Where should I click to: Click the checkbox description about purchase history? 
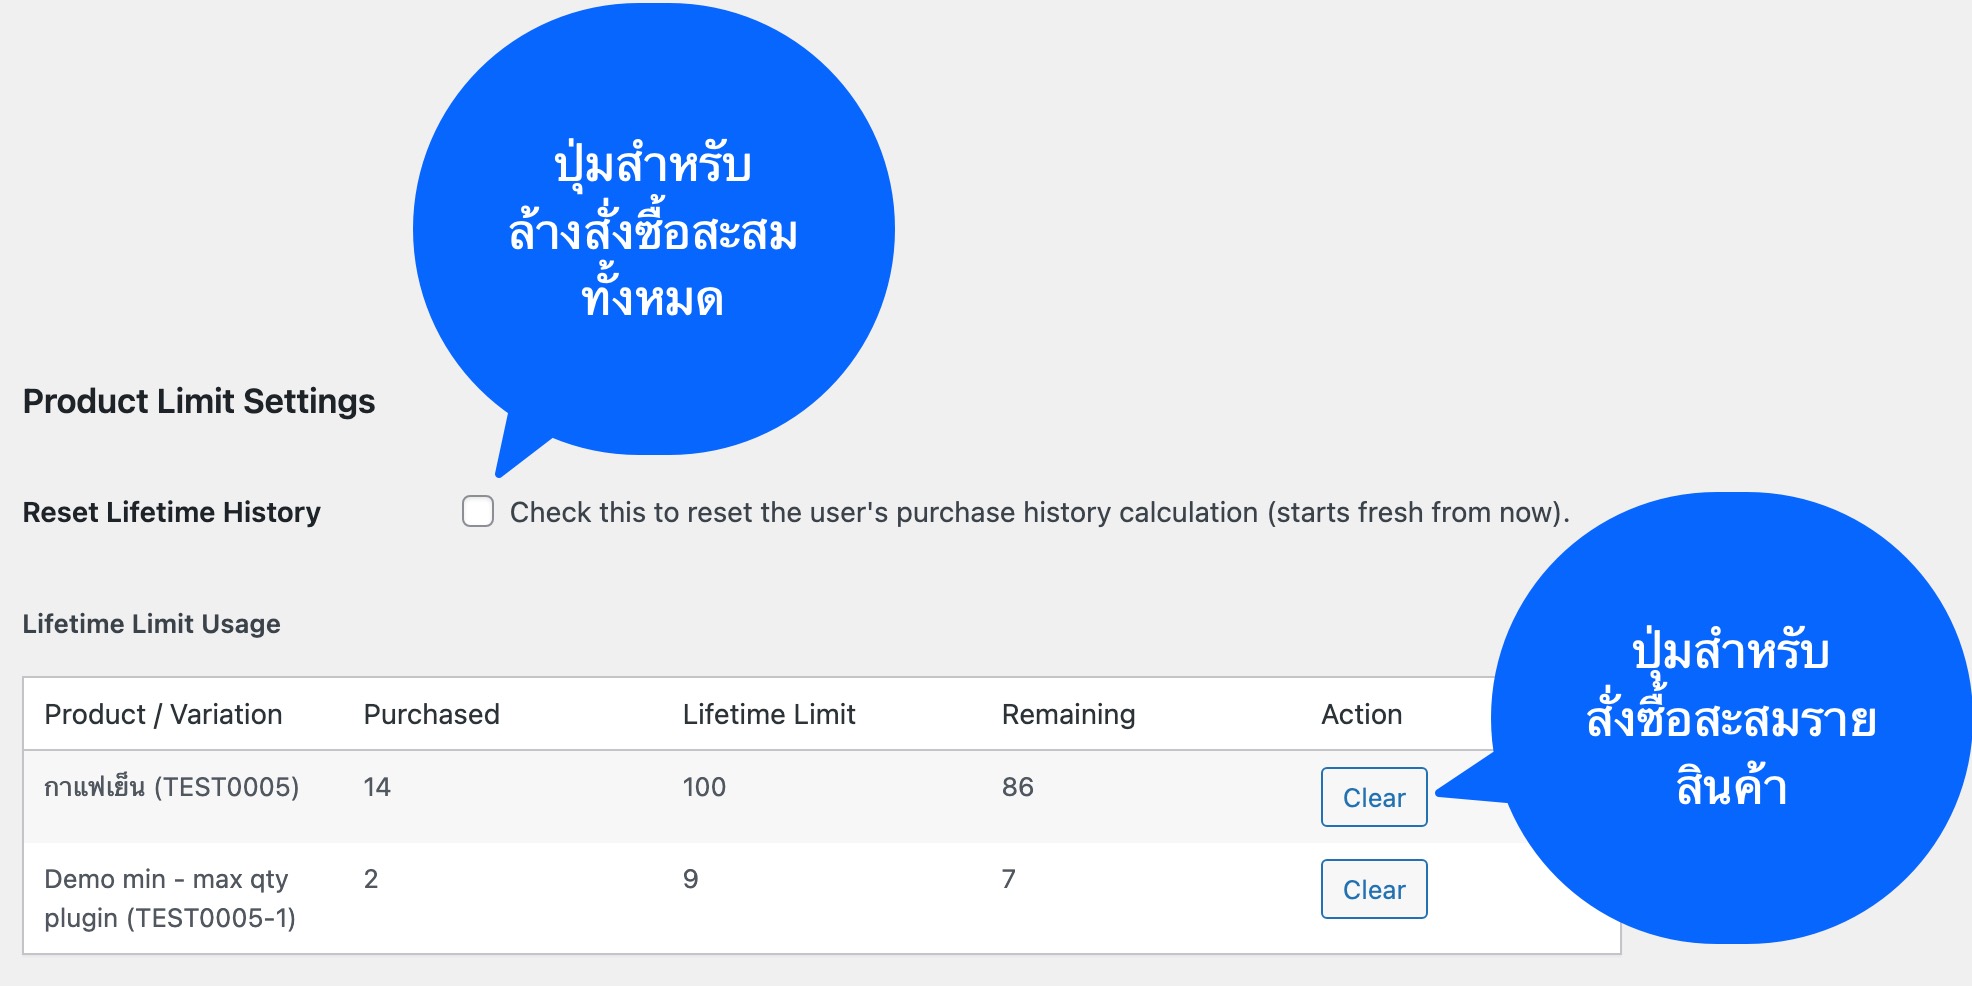1039,512
